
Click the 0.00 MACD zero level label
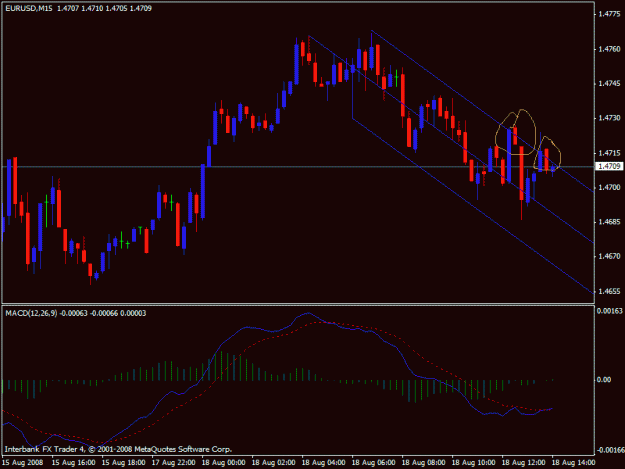[x=604, y=380]
